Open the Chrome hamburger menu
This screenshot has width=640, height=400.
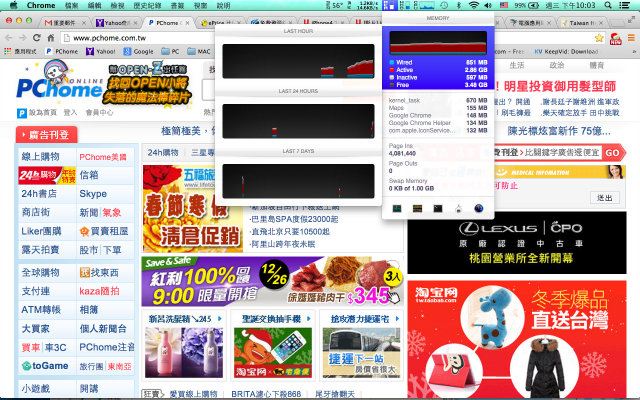point(631,38)
